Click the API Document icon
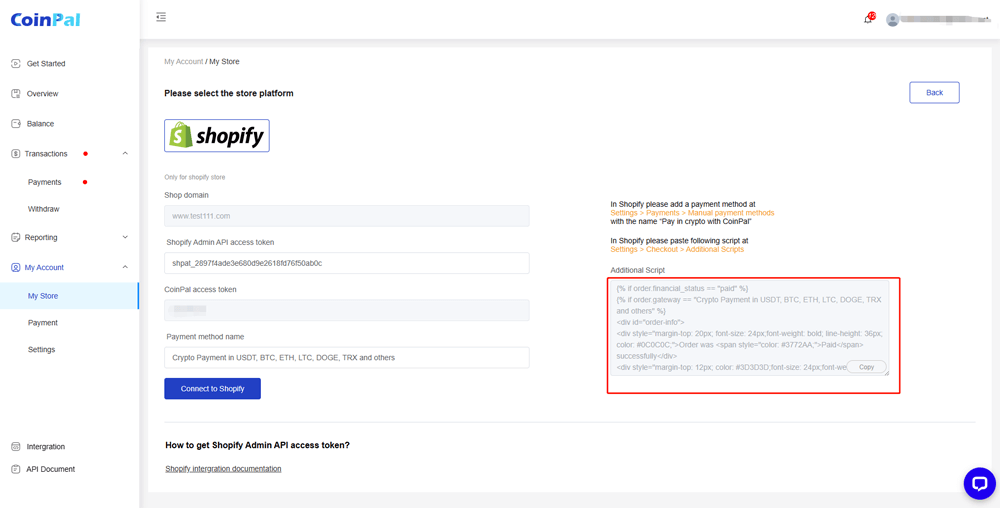 (16, 469)
